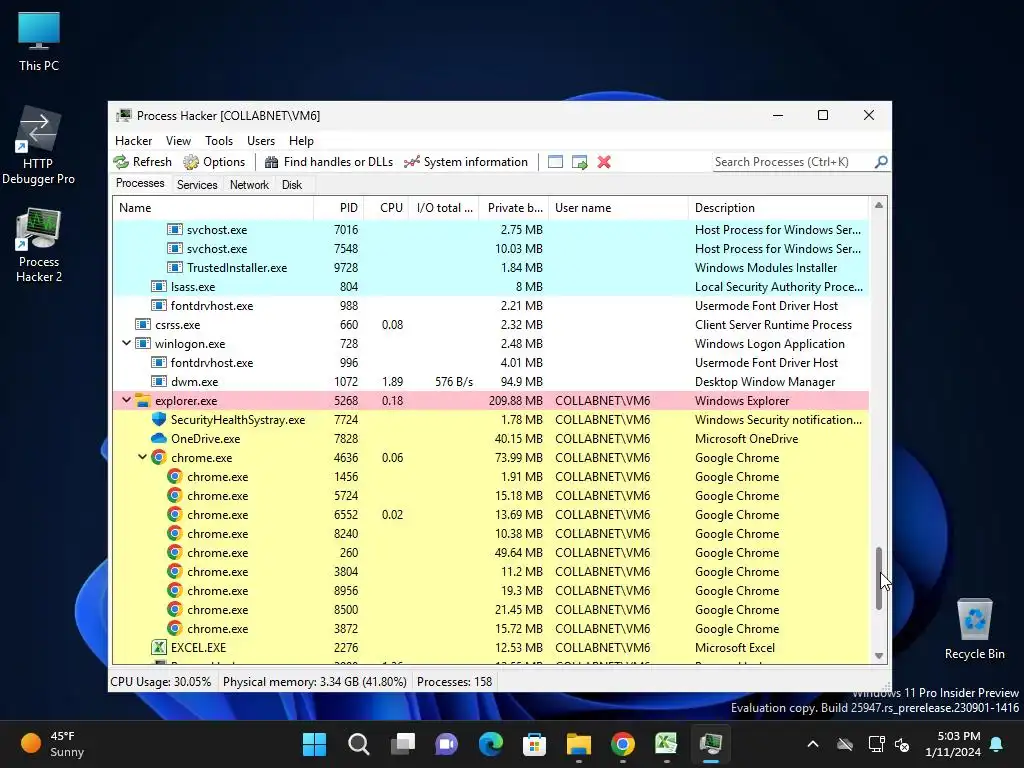
Task: Sort by the Private bytes column header
Action: [514, 208]
